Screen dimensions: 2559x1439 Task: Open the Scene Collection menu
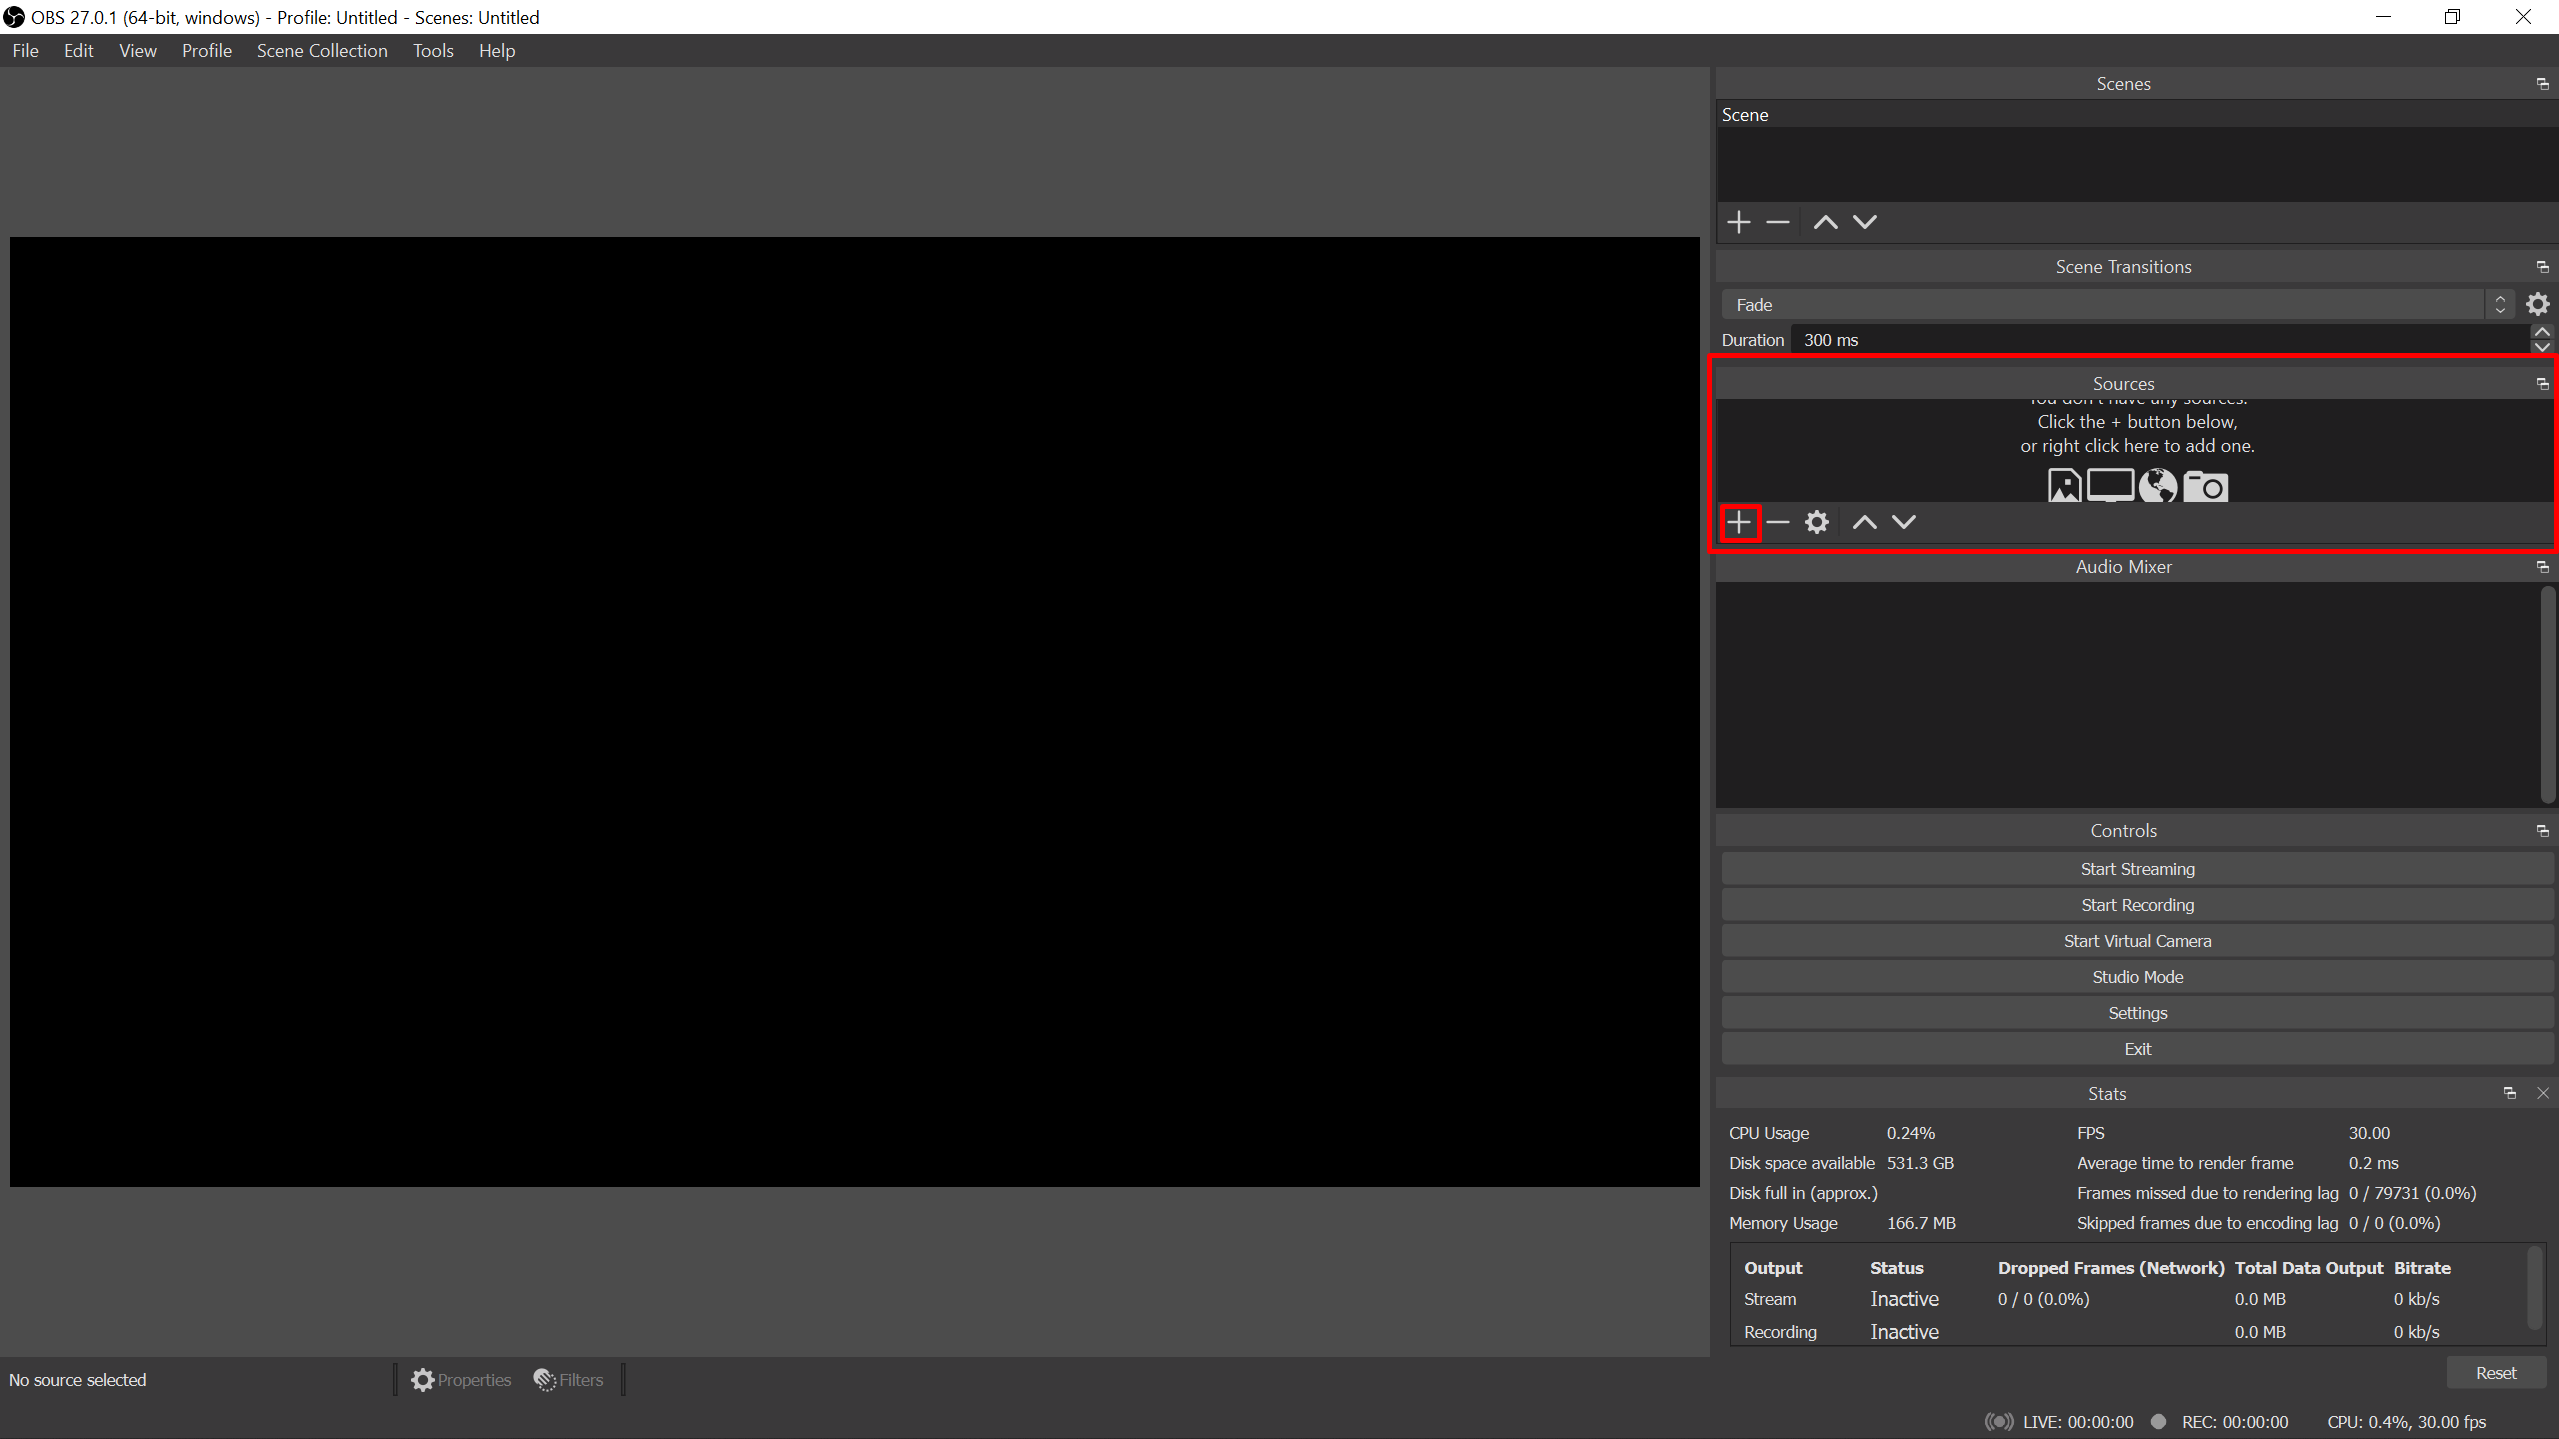[322, 51]
